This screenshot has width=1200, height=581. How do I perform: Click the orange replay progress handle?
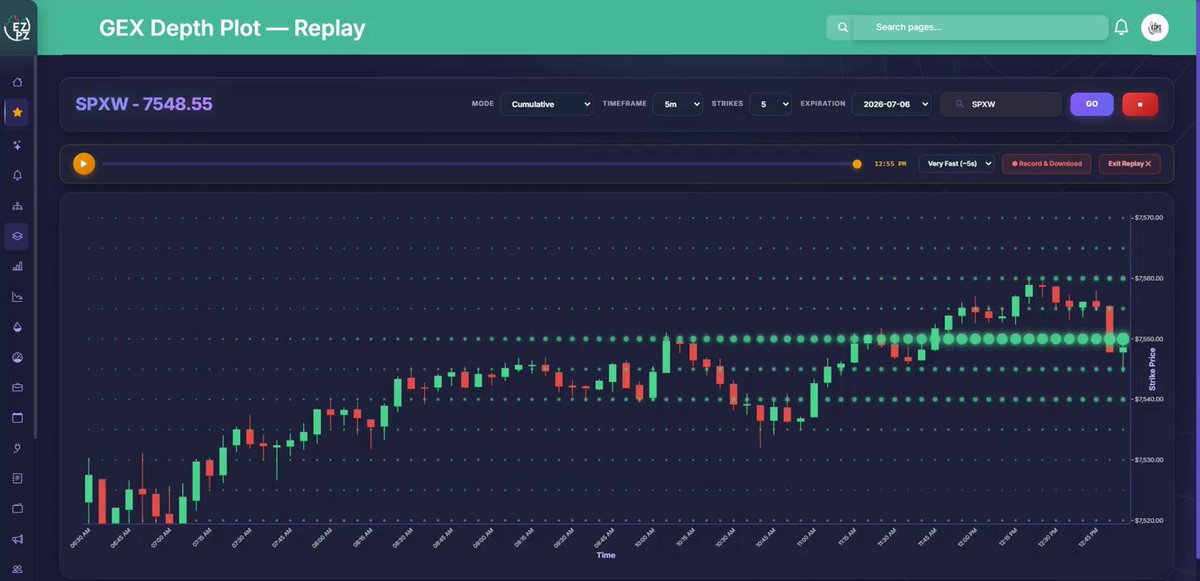pos(857,164)
